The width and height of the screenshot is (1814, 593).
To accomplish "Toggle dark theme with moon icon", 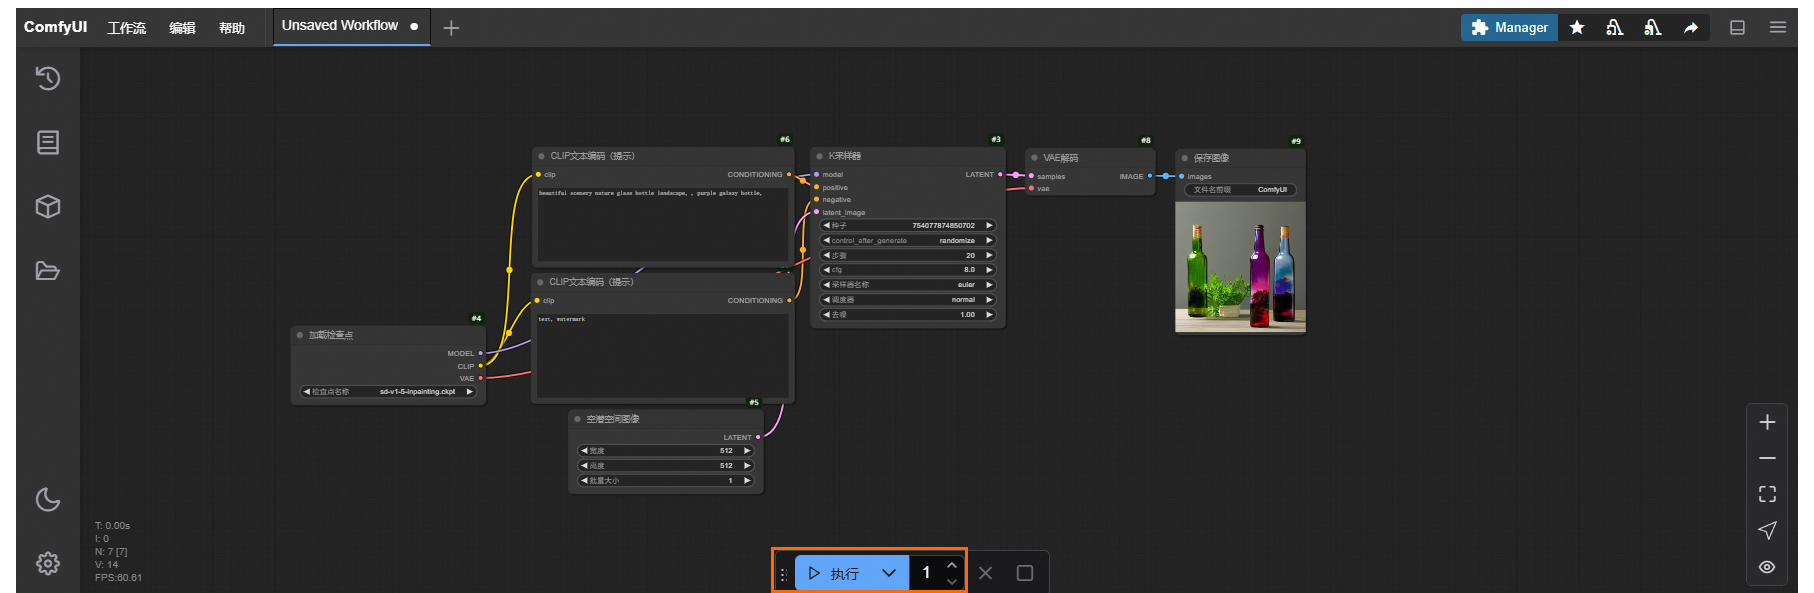I will point(48,499).
